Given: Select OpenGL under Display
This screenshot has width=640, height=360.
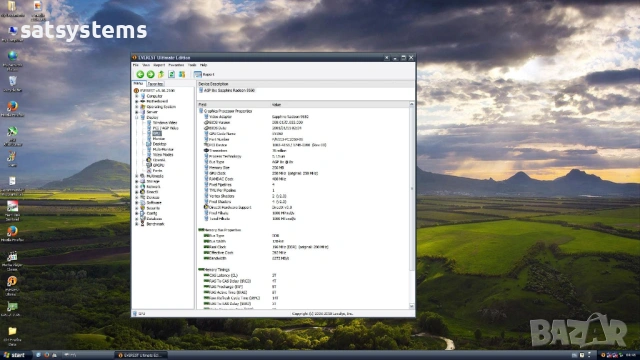Looking at the screenshot, I should (159, 160).
